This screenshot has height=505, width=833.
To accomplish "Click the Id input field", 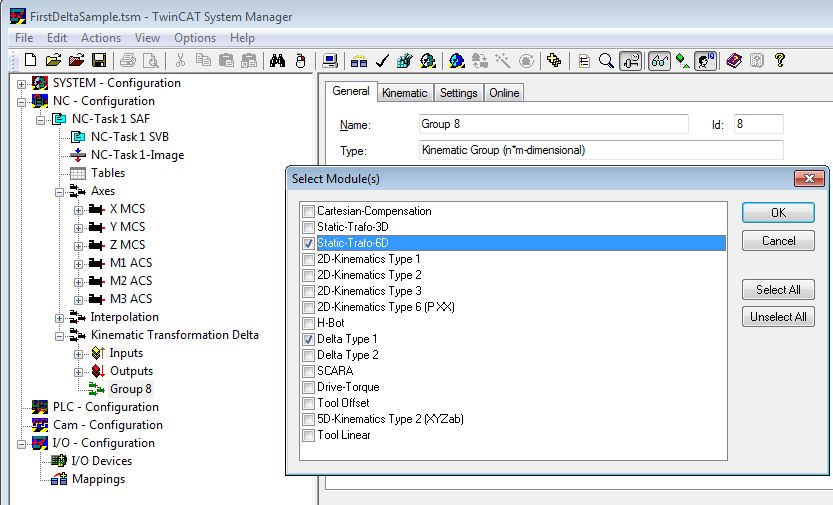I will 759,124.
